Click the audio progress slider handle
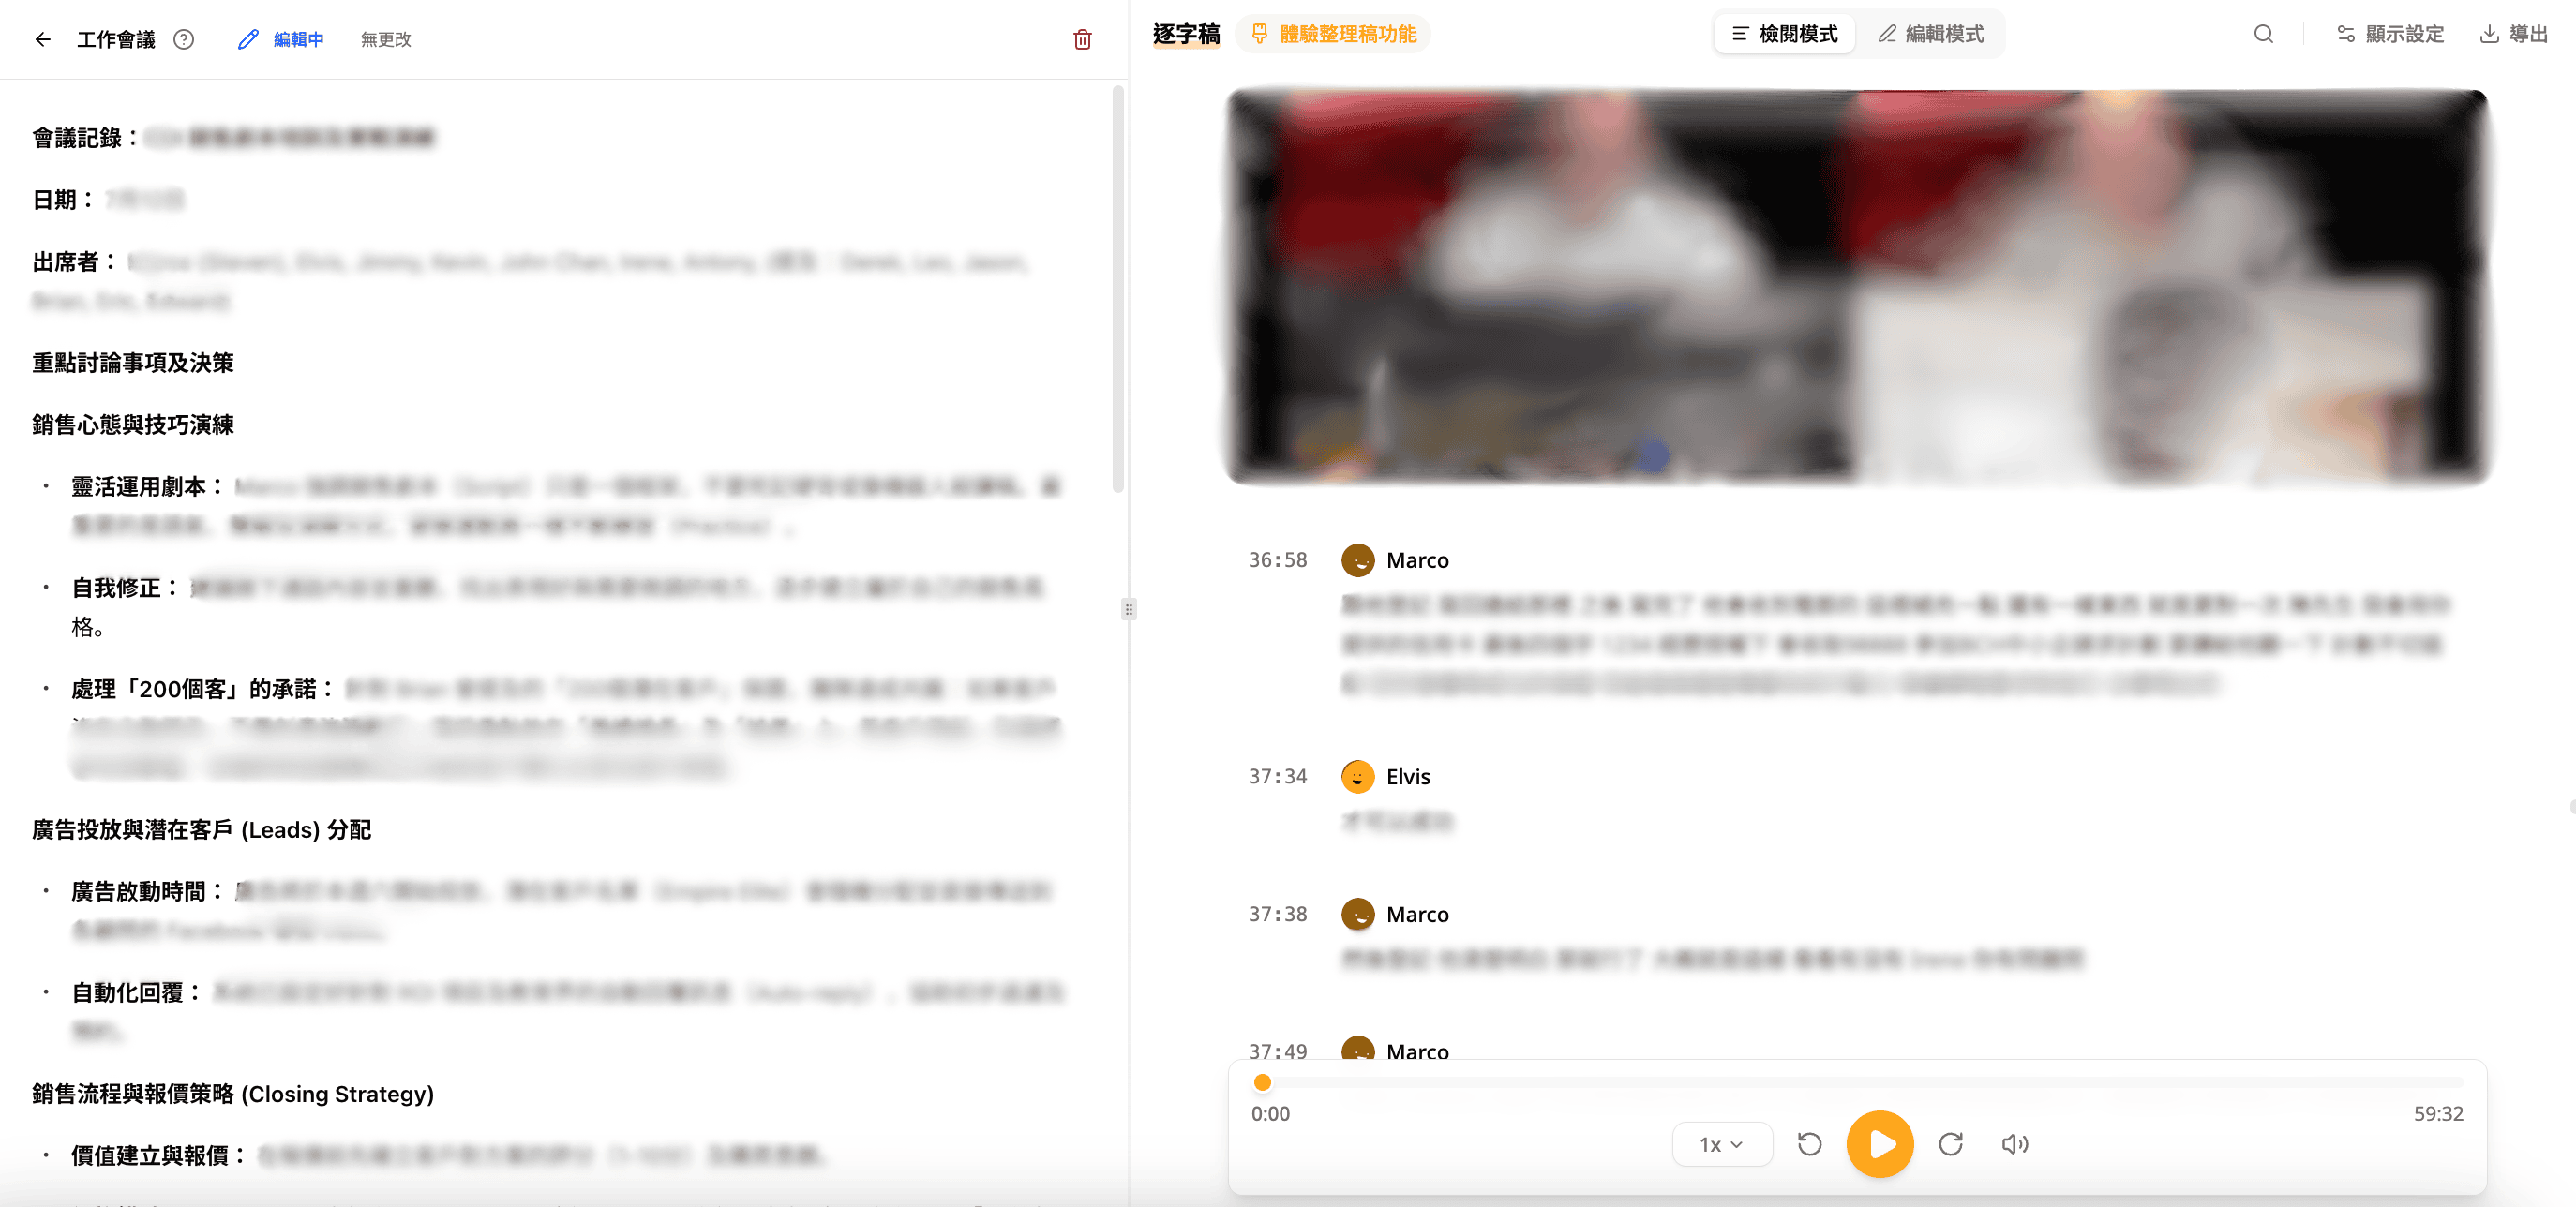 point(1262,1082)
